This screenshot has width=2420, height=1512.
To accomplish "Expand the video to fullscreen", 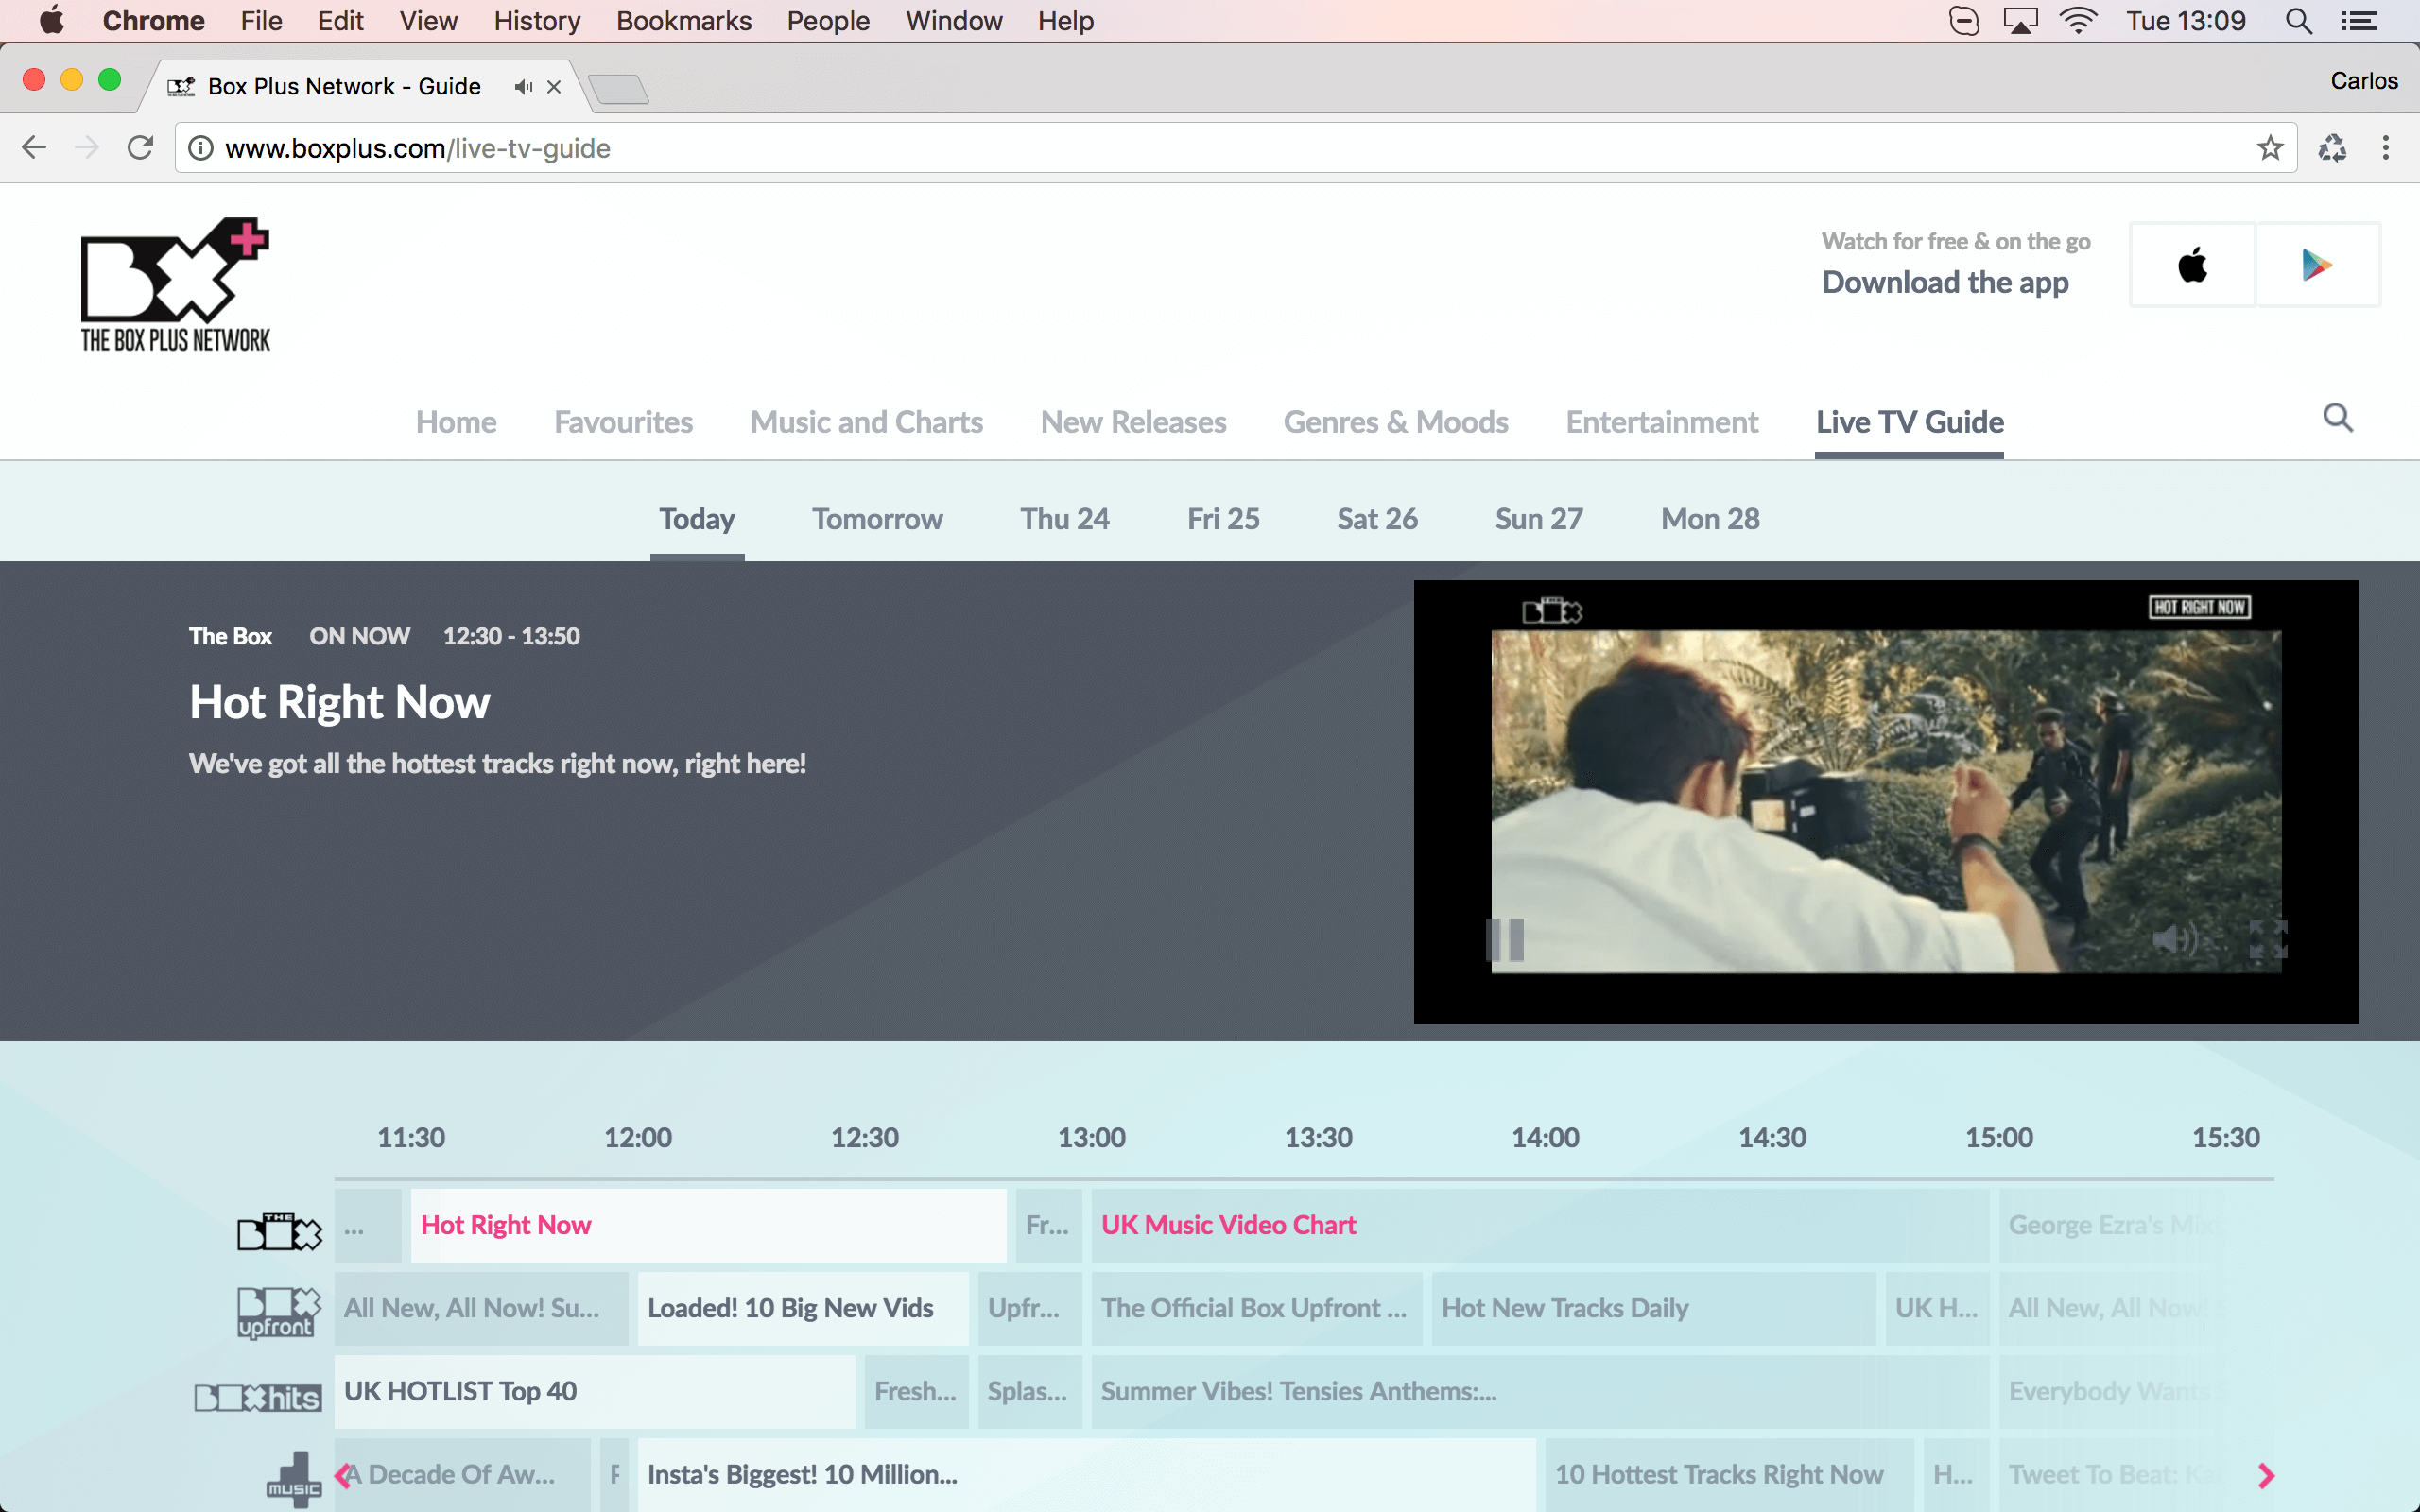I will pyautogui.click(x=2268, y=939).
